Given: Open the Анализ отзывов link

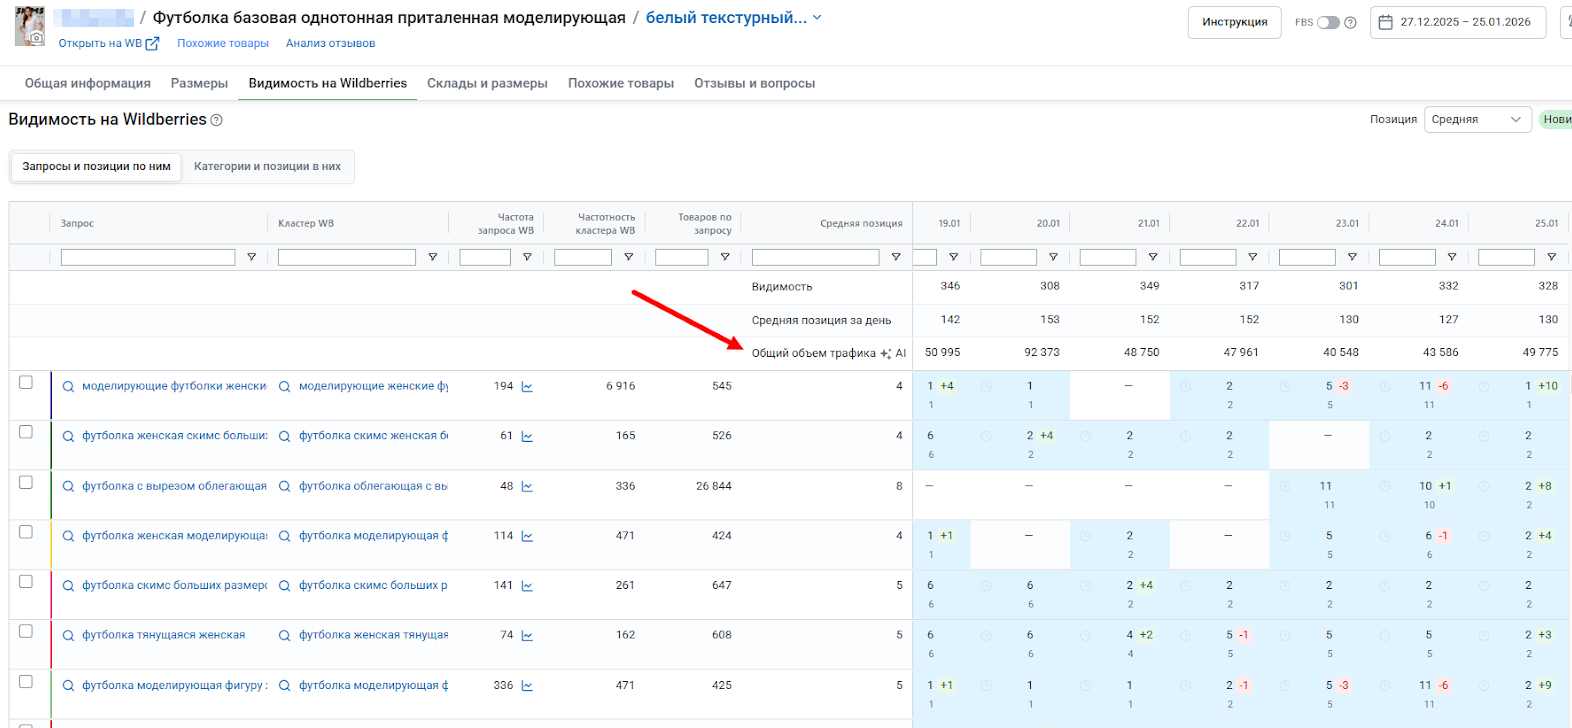Looking at the screenshot, I should click(330, 43).
